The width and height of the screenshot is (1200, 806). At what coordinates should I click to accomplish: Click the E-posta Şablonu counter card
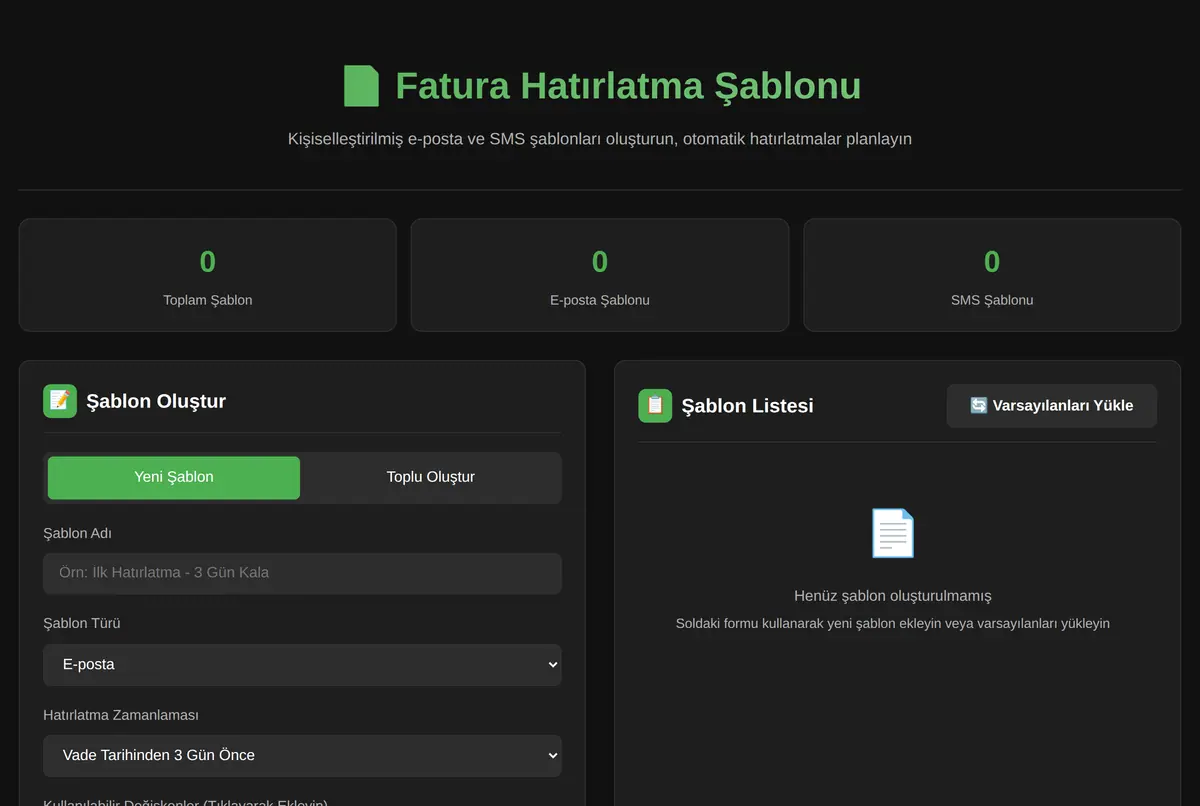pyautogui.click(x=600, y=275)
